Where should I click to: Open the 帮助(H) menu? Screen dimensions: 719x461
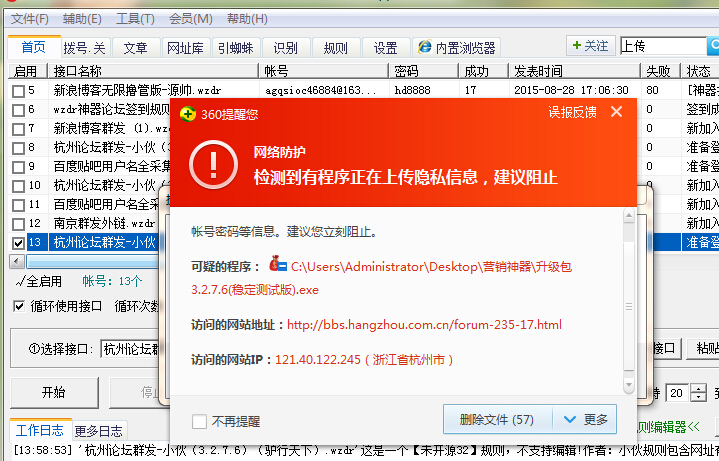click(x=247, y=19)
